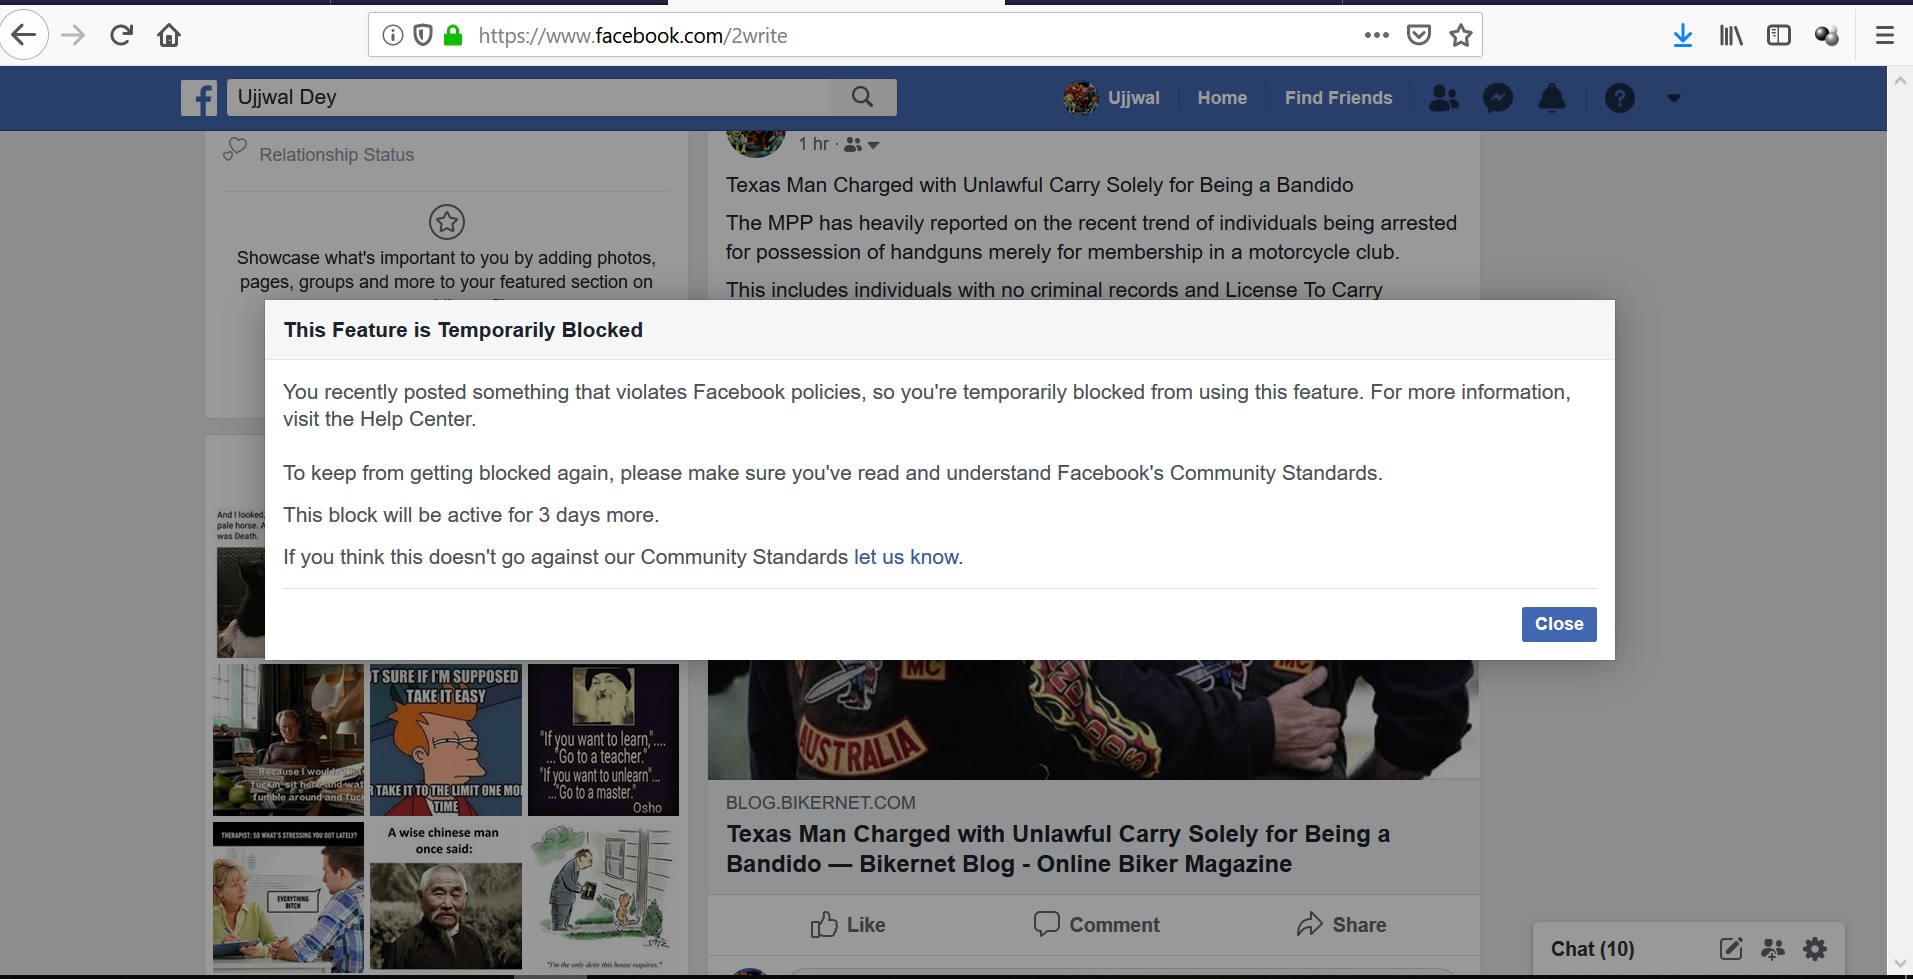Click the Facebook search magnifier button

(x=862, y=97)
